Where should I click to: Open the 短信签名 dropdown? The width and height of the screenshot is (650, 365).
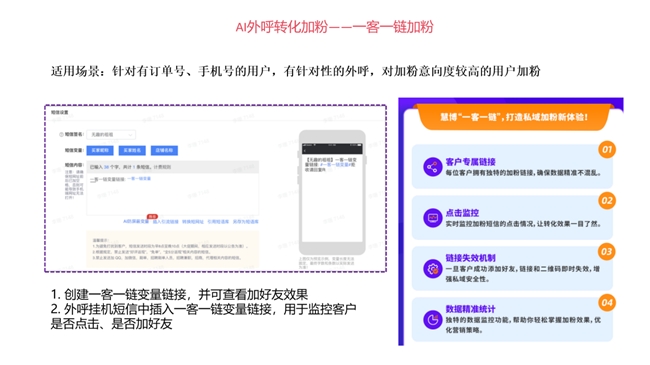[111, 134]
